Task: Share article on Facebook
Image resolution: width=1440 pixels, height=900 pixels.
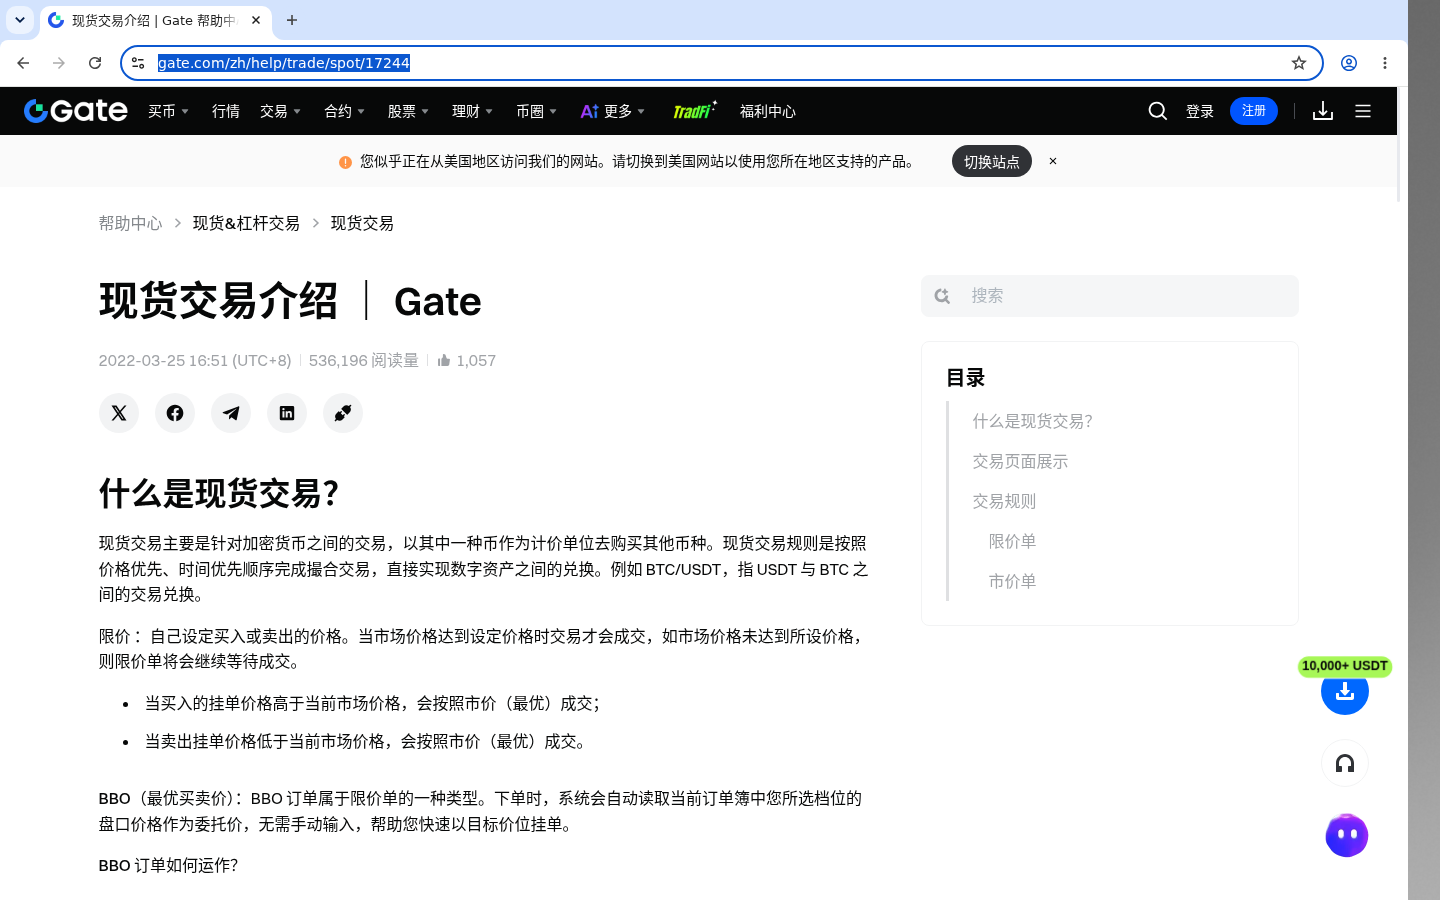Action: click(175, 413)
